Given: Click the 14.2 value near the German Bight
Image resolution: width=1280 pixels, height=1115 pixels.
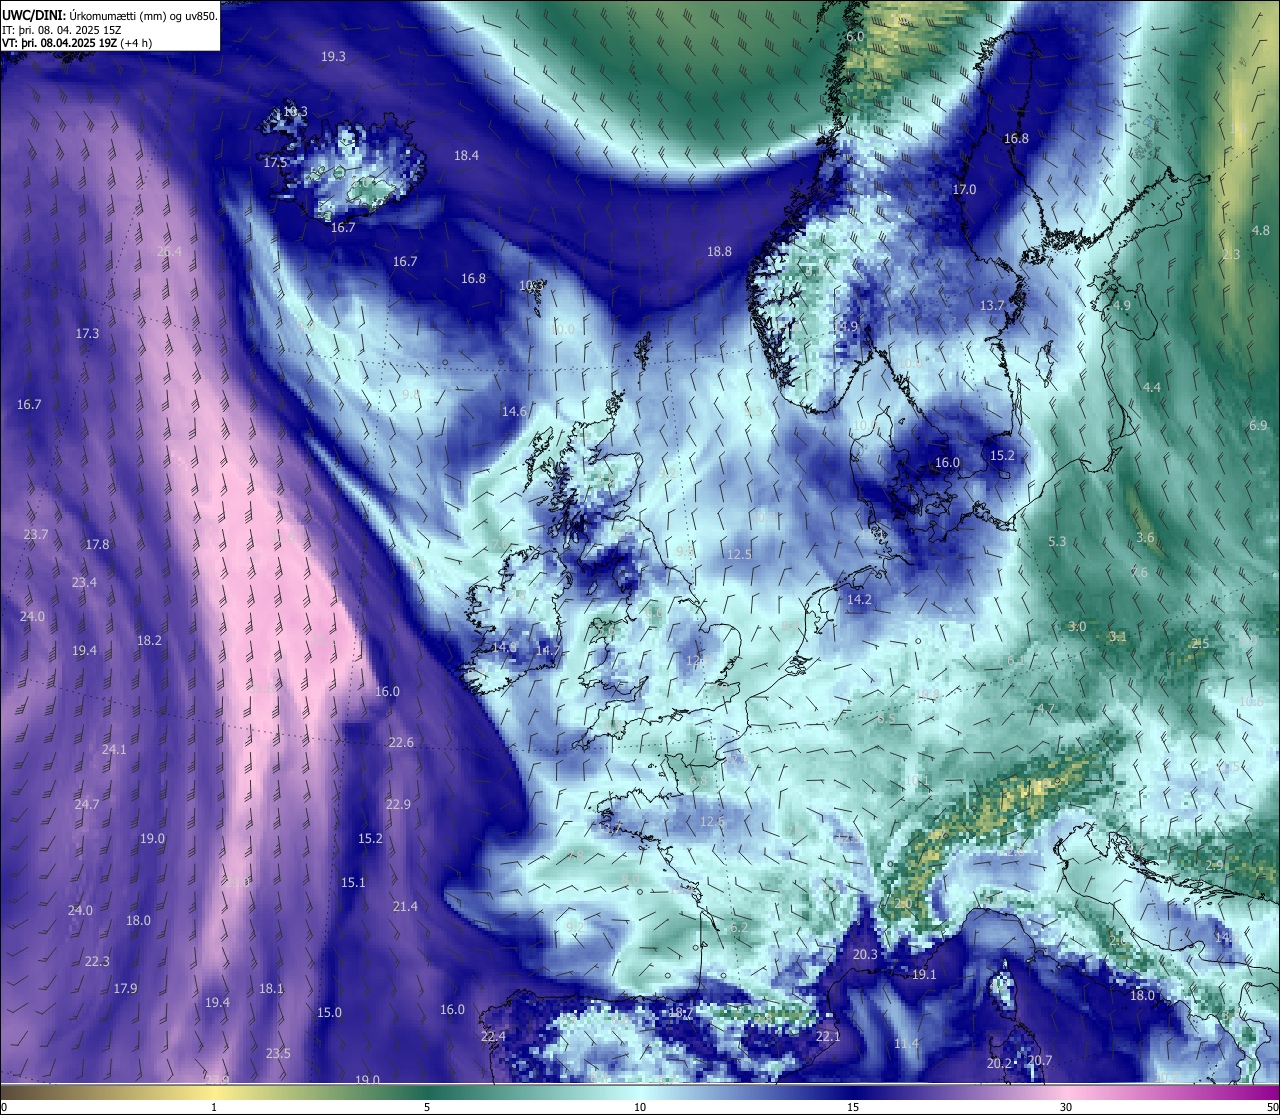Looking at the screenshot, I should (859, 601).
